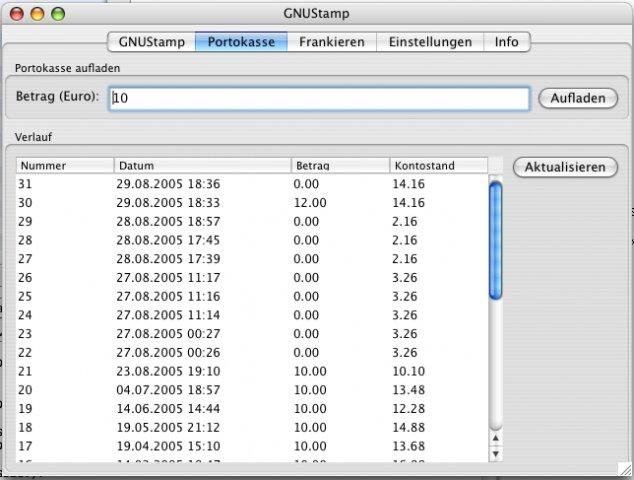Click the date 19.05.2005 21:12

coord(168,427)
